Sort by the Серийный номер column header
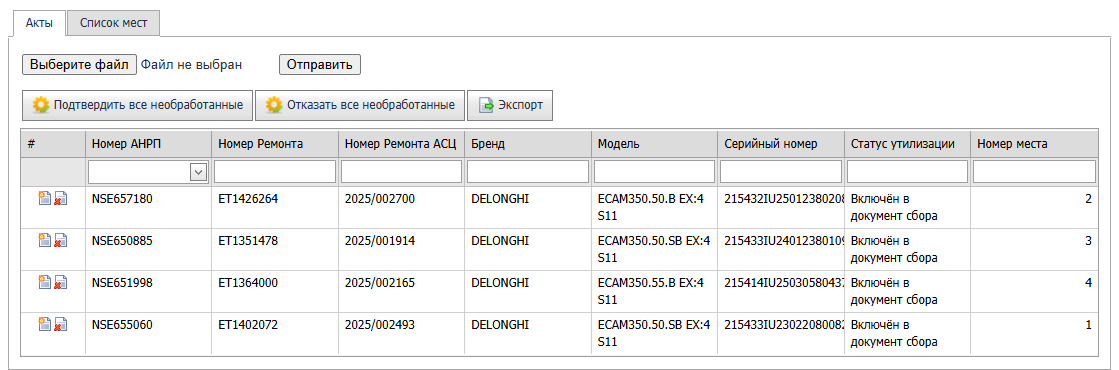This screenshot has height=370, width=1119. point(781,144)
